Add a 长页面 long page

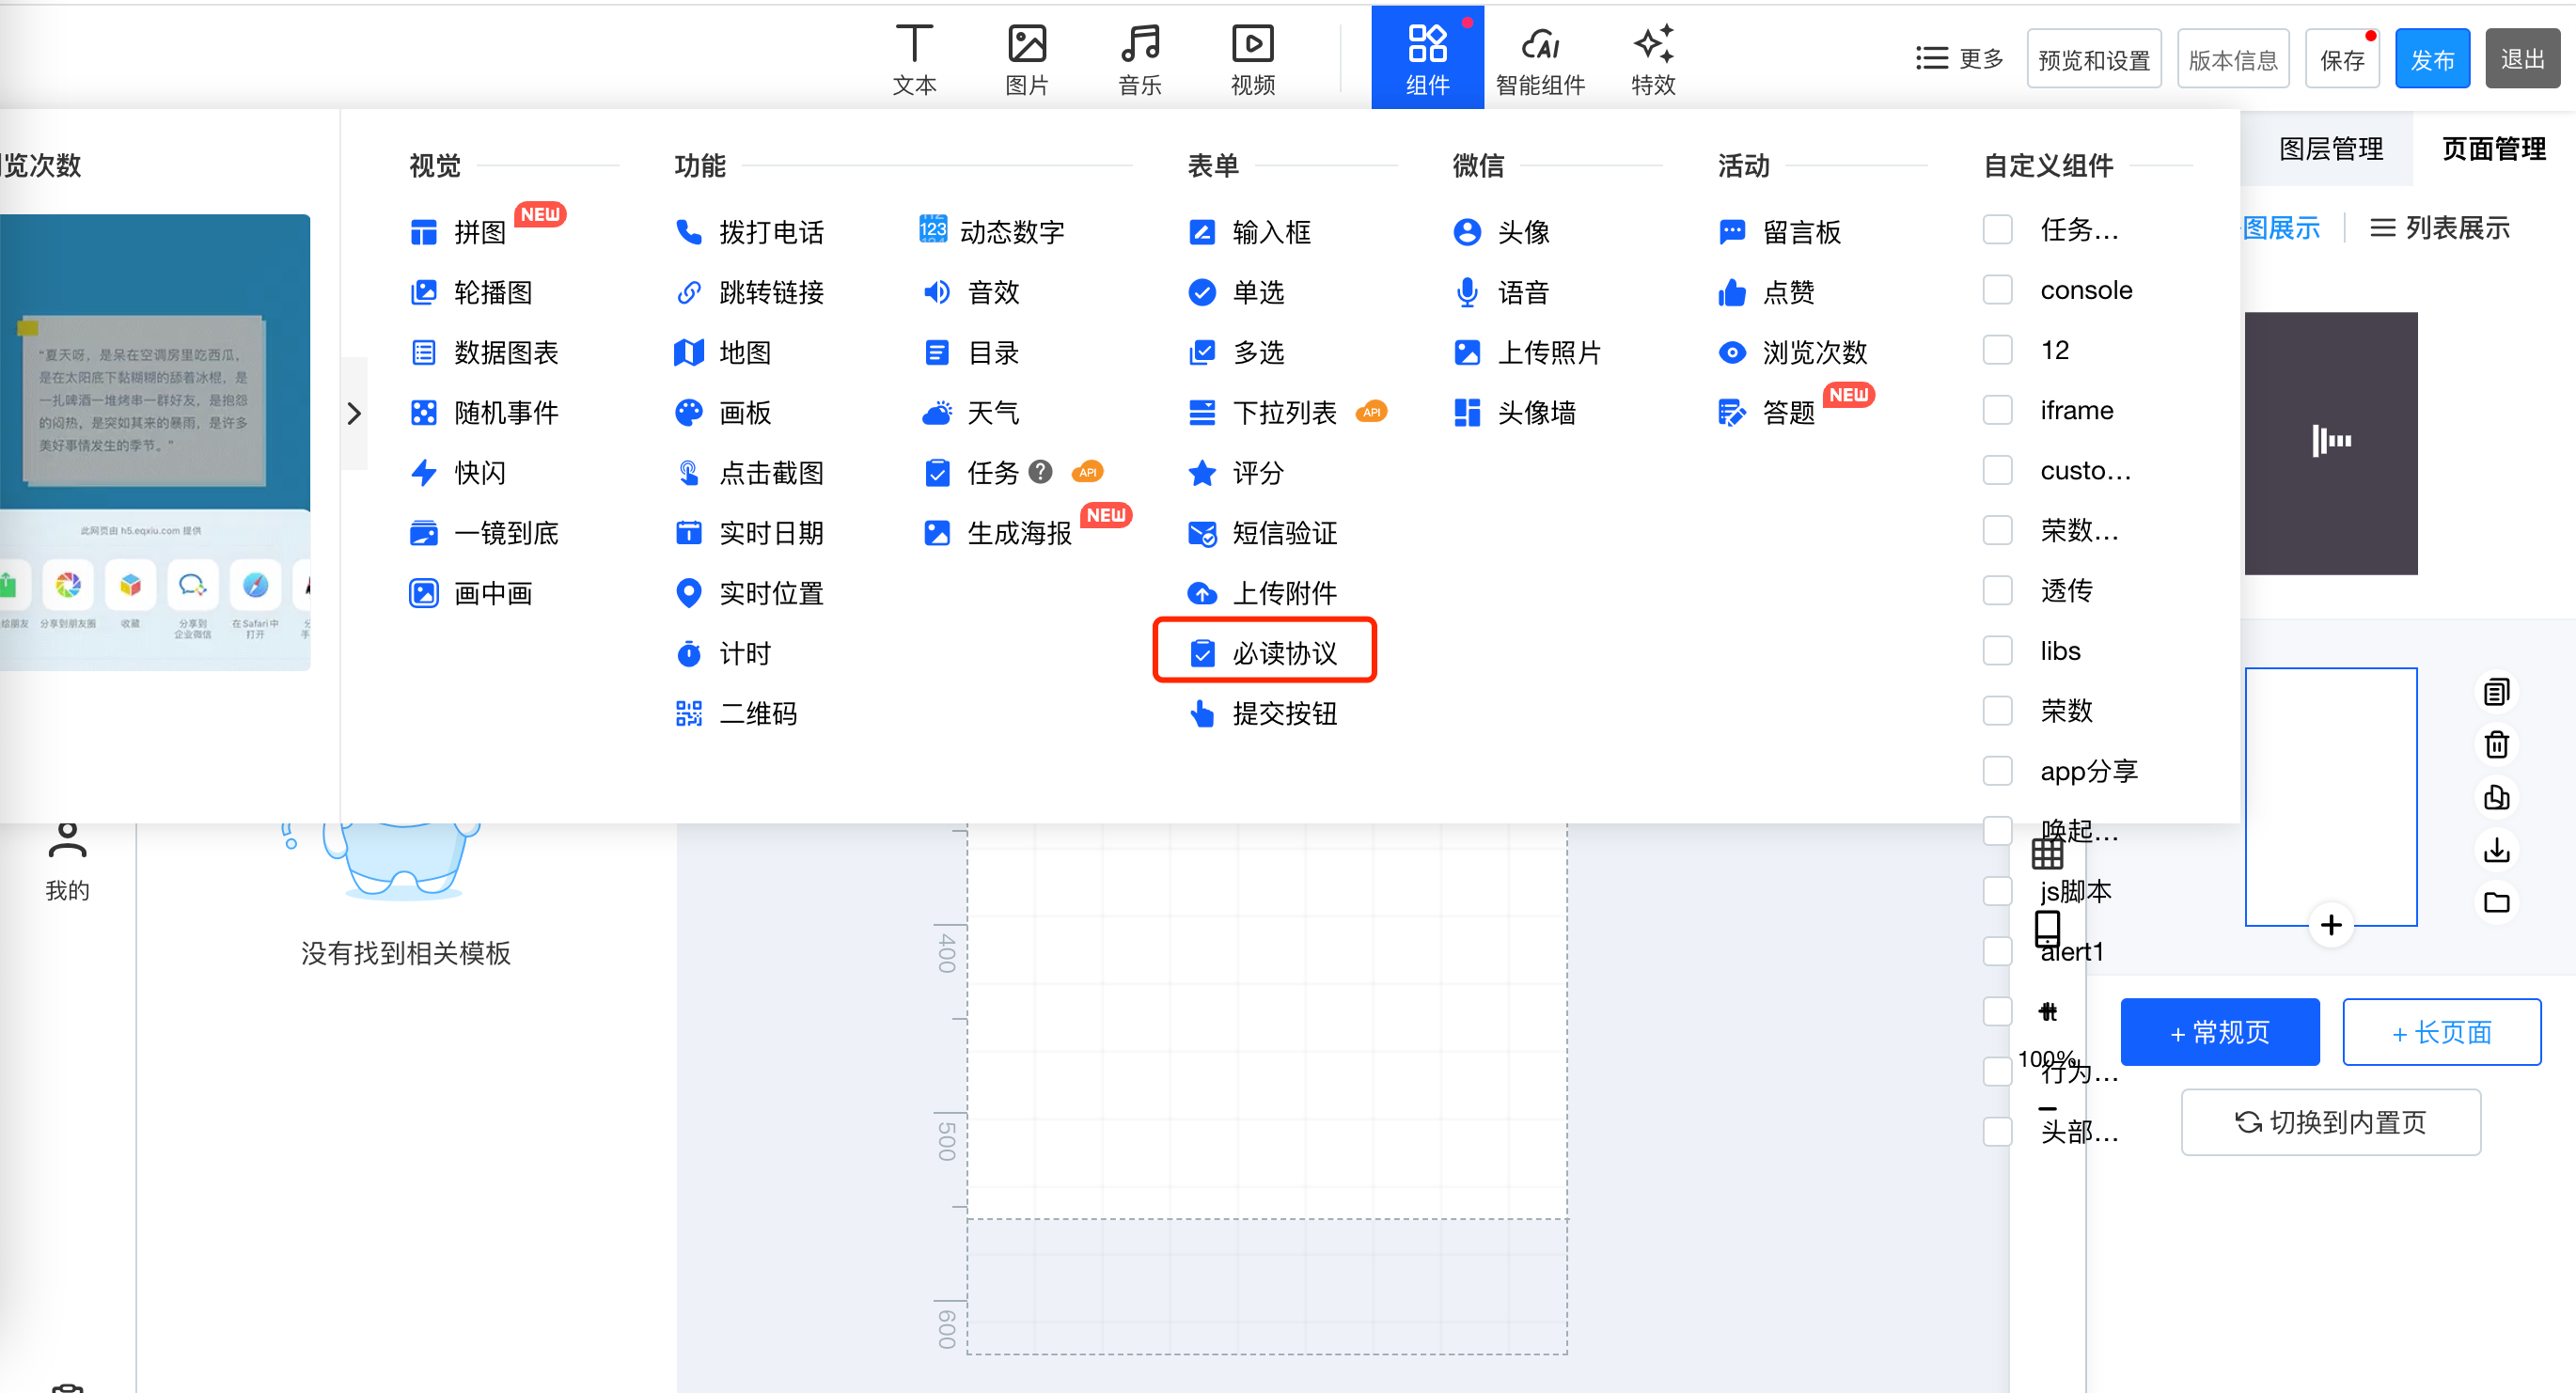coord(2441,1031)
